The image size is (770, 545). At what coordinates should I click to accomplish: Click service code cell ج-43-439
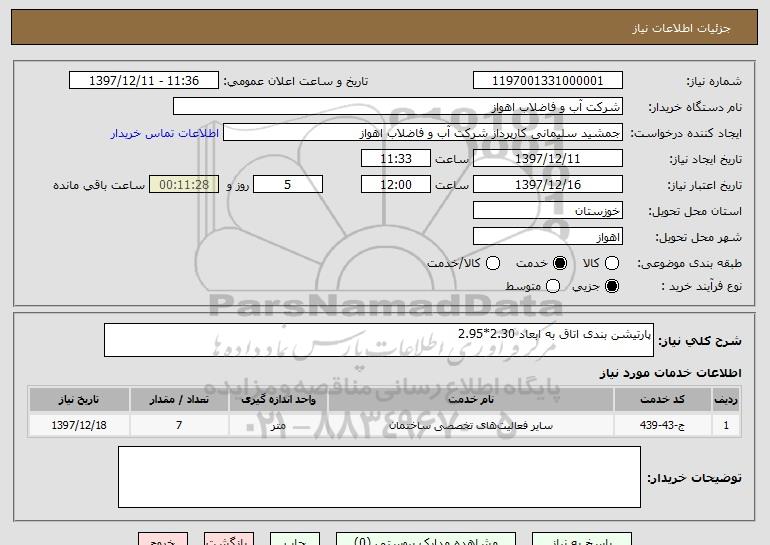click(x=662, y=425)
